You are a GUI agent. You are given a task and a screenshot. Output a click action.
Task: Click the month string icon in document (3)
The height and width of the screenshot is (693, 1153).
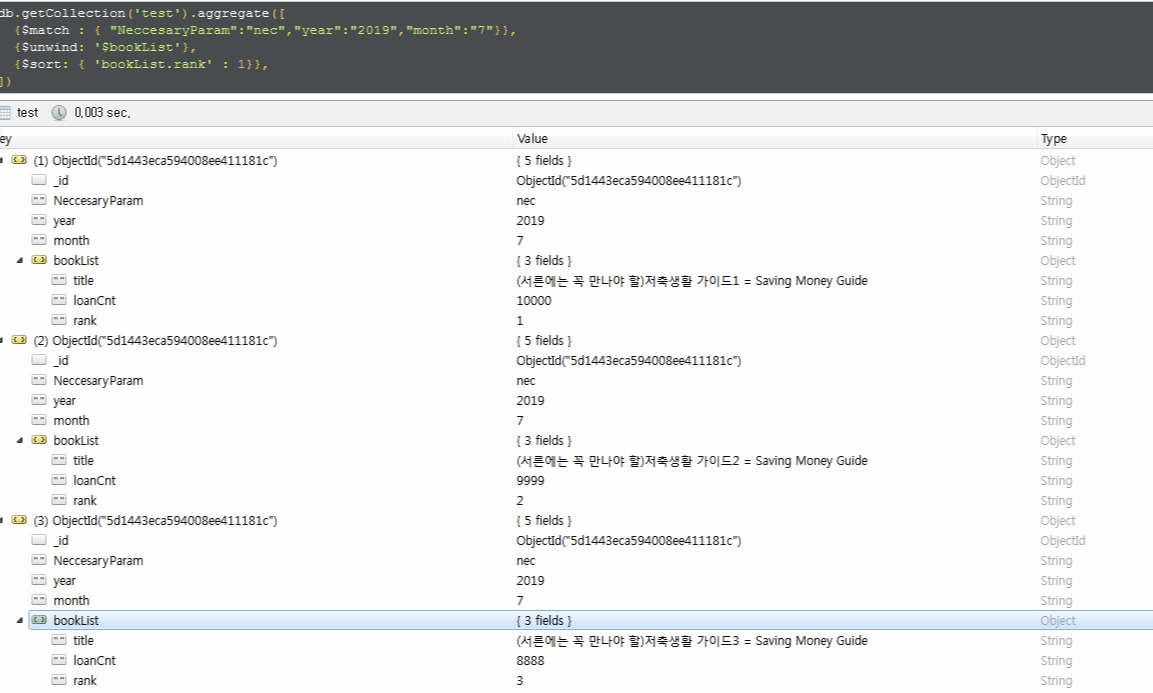39,600
